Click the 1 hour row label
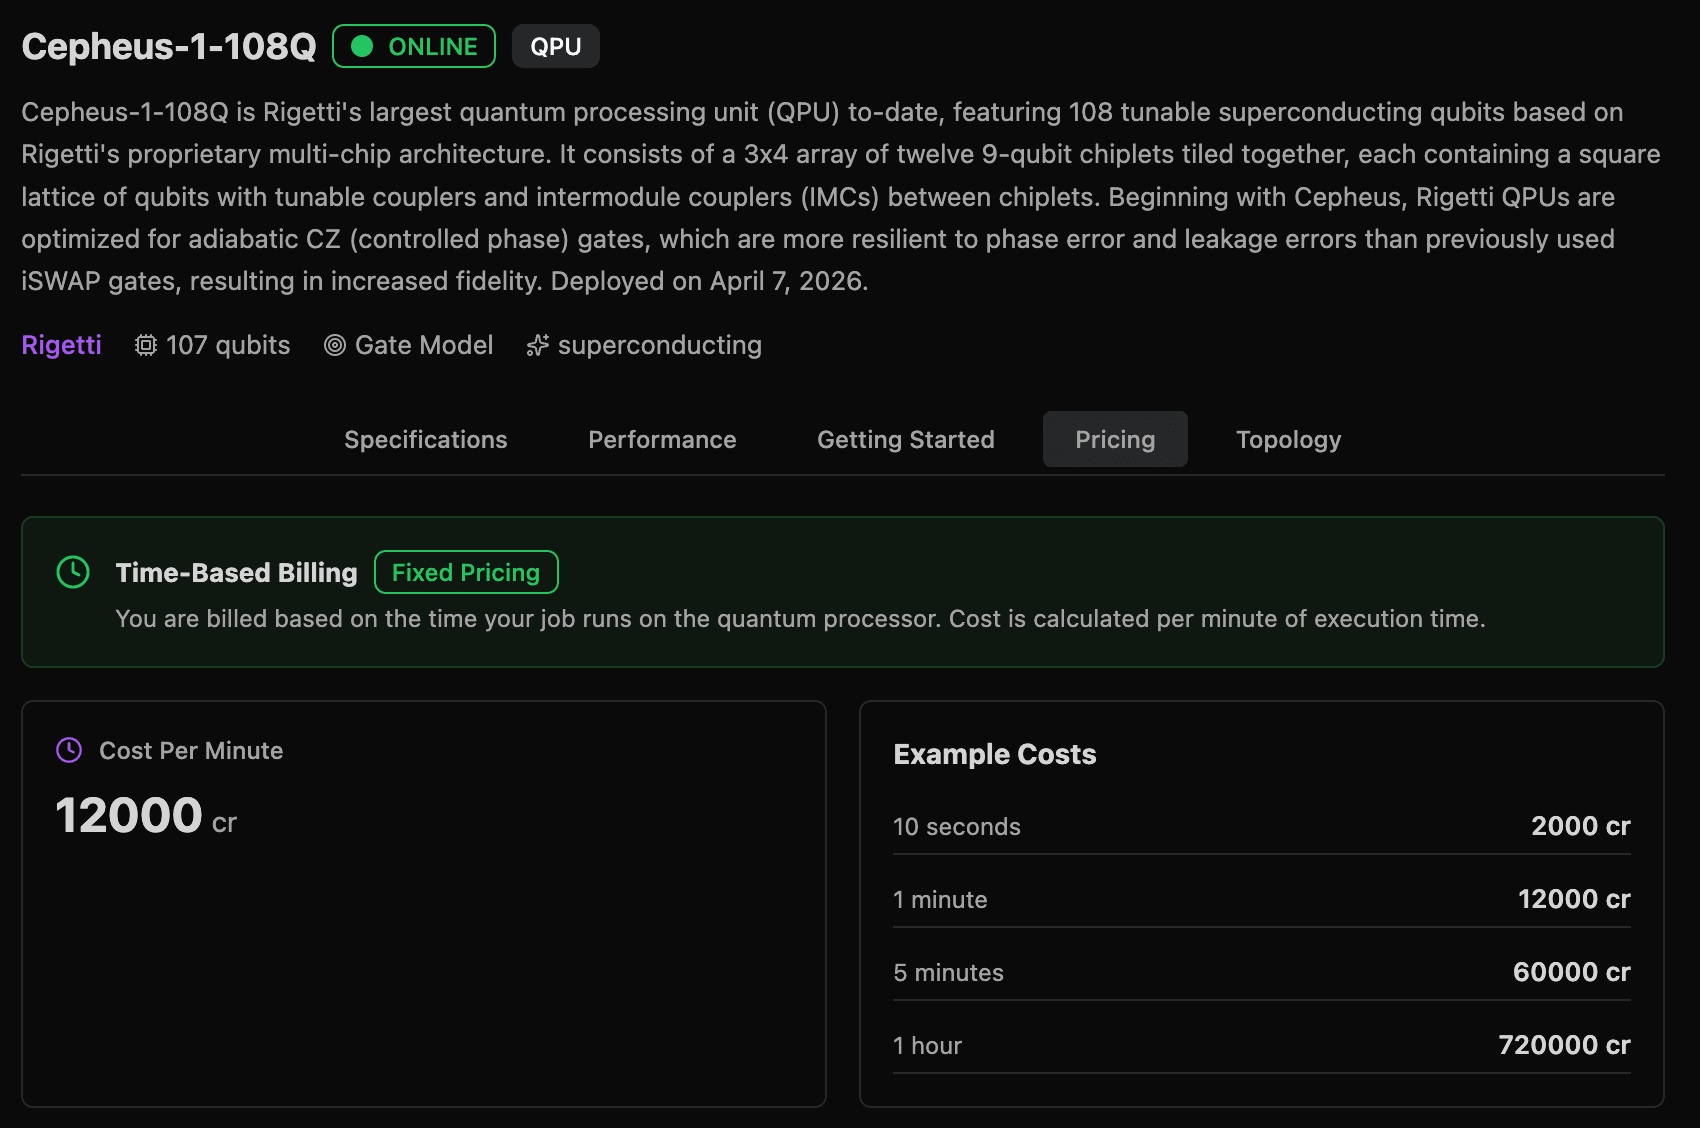This screenshot has width=1700, height=1128. click(x=927, y=1046)
